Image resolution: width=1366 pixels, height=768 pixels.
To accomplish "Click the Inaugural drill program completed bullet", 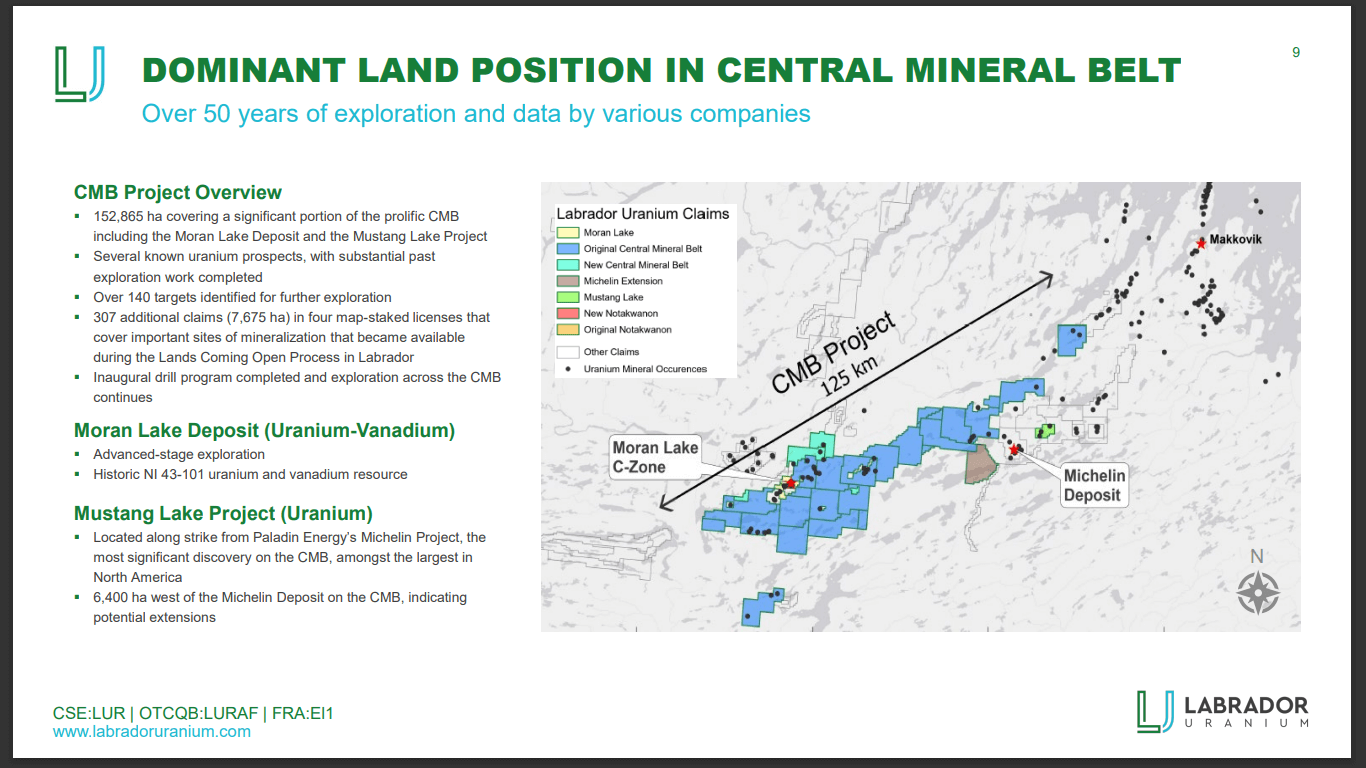I will pyautogui.click(x=297, y=387).
